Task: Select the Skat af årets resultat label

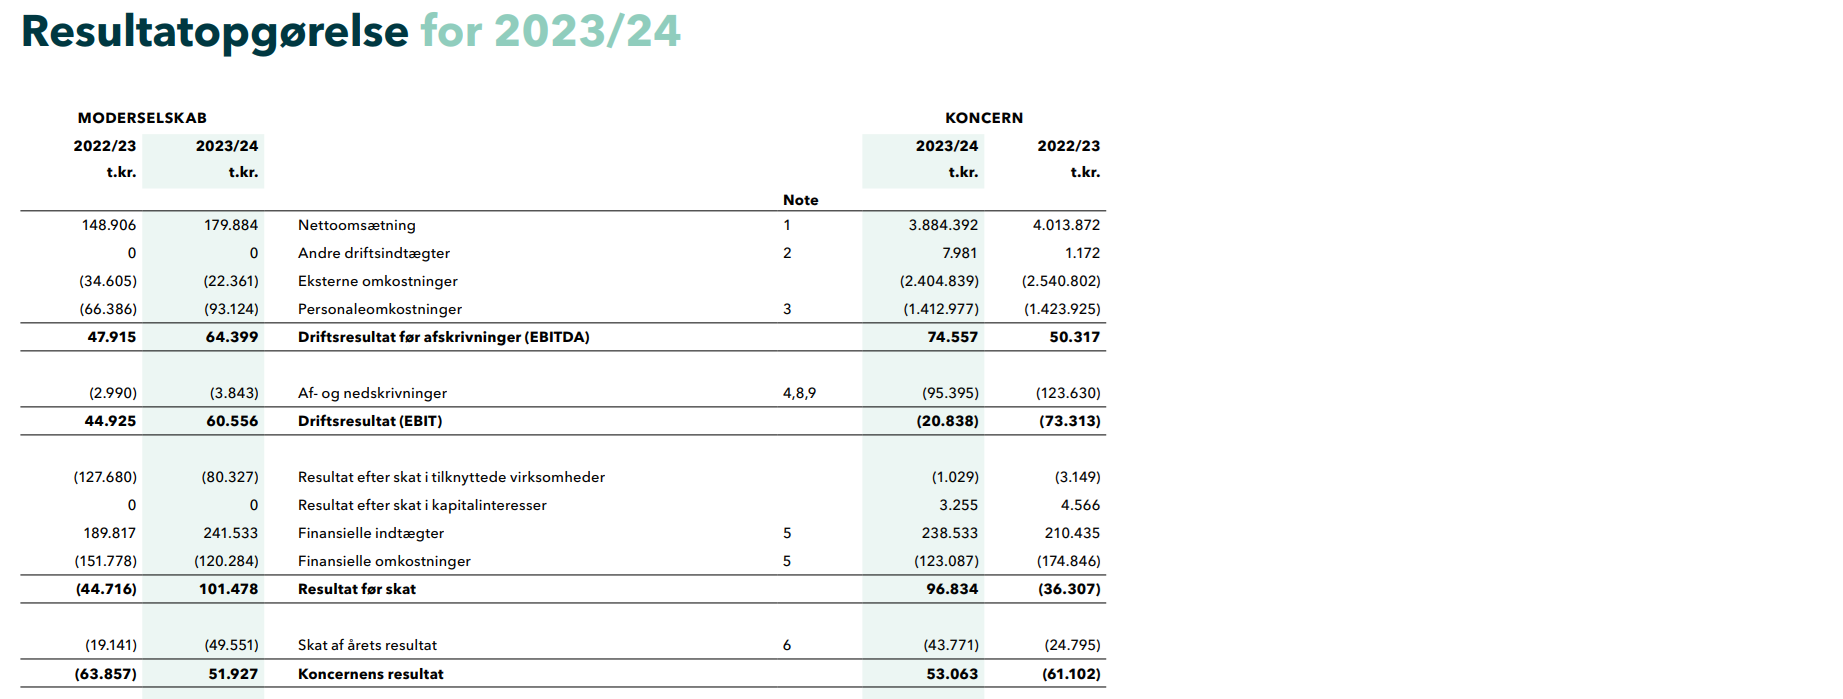Action: click(x=367, y=645)
